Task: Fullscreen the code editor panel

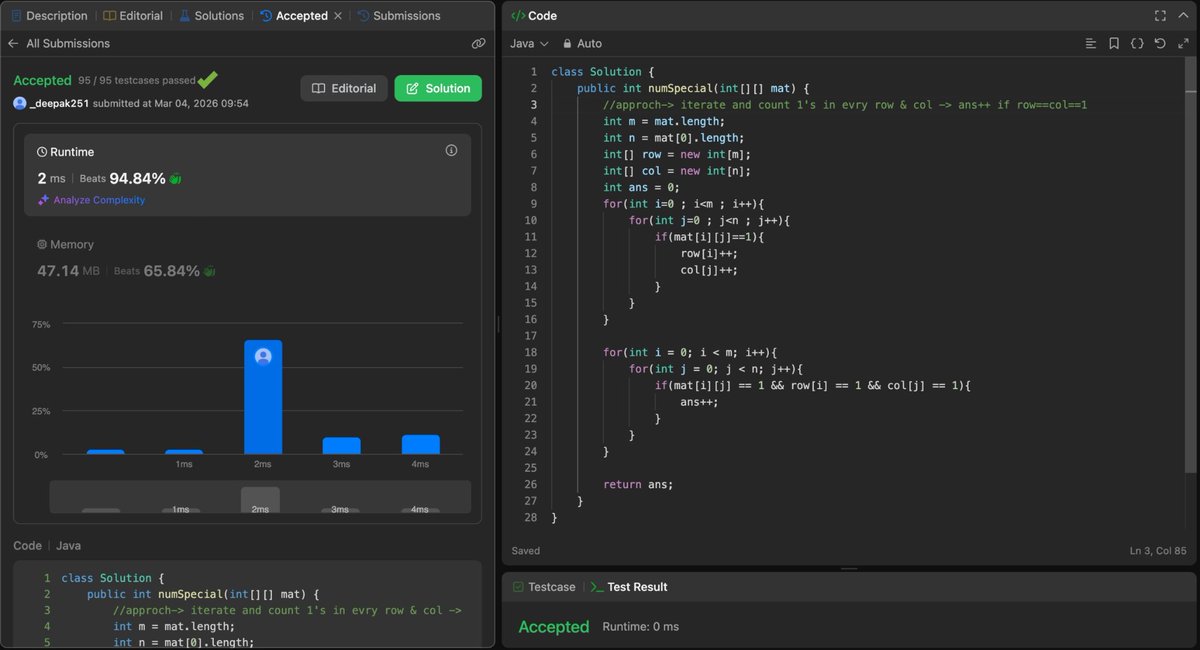Action: (1160, 16)
